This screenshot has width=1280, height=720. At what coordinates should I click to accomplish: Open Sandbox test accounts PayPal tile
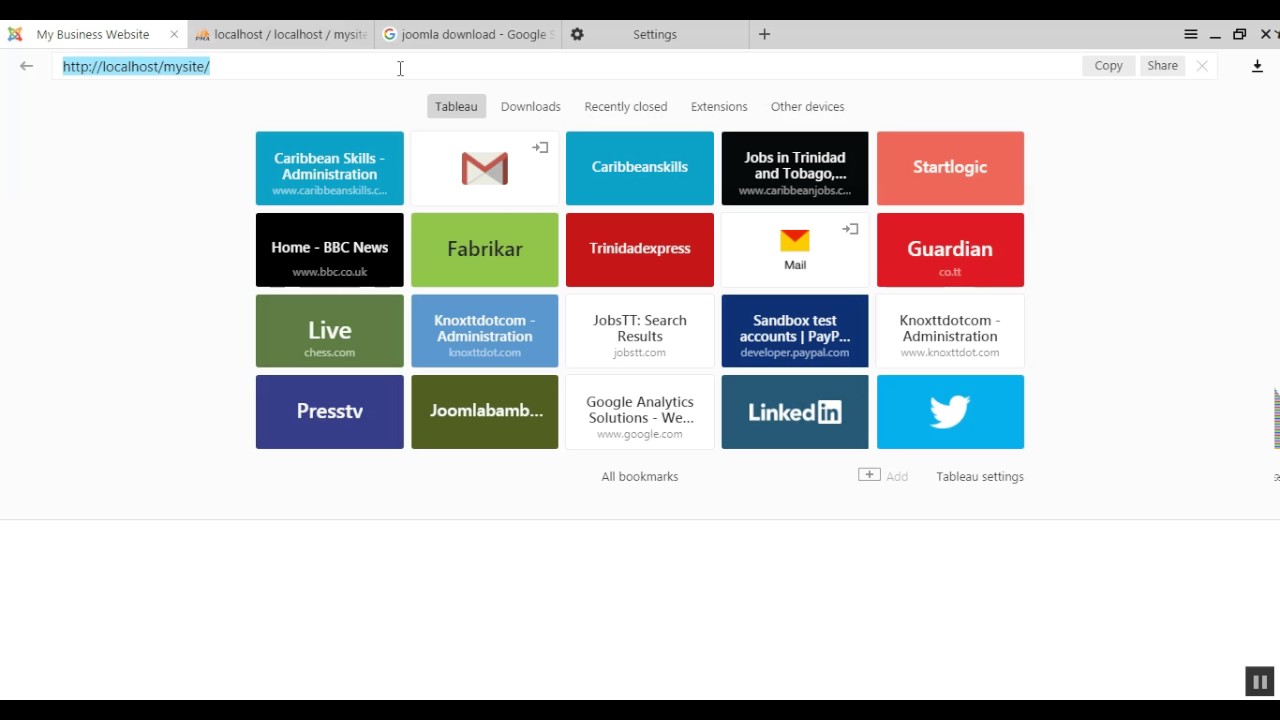795,331
